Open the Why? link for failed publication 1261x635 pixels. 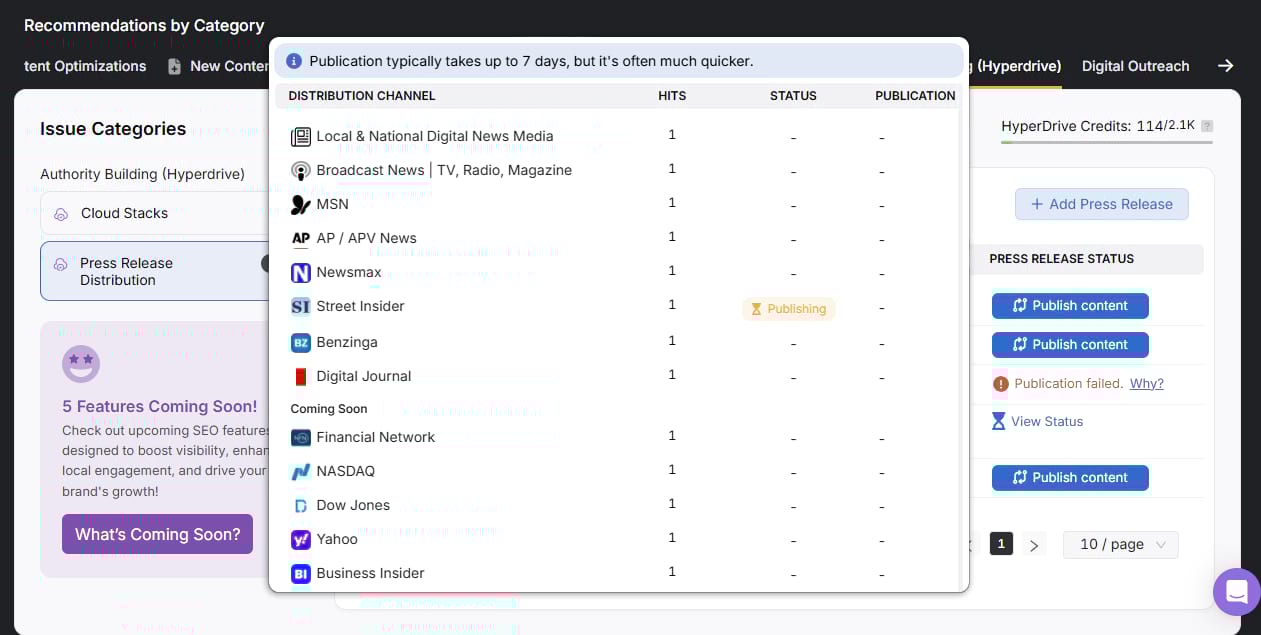[1146, 383]
